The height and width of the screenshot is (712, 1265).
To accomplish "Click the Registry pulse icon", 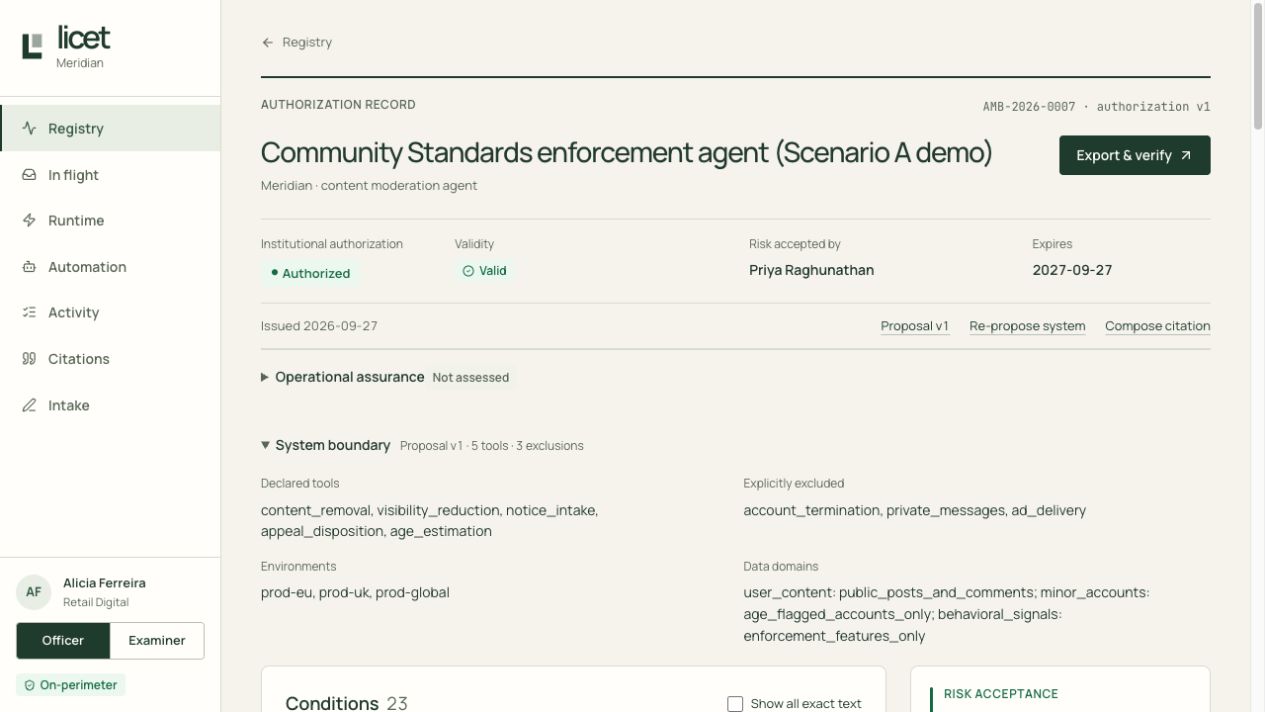I will tap(29, 128).
